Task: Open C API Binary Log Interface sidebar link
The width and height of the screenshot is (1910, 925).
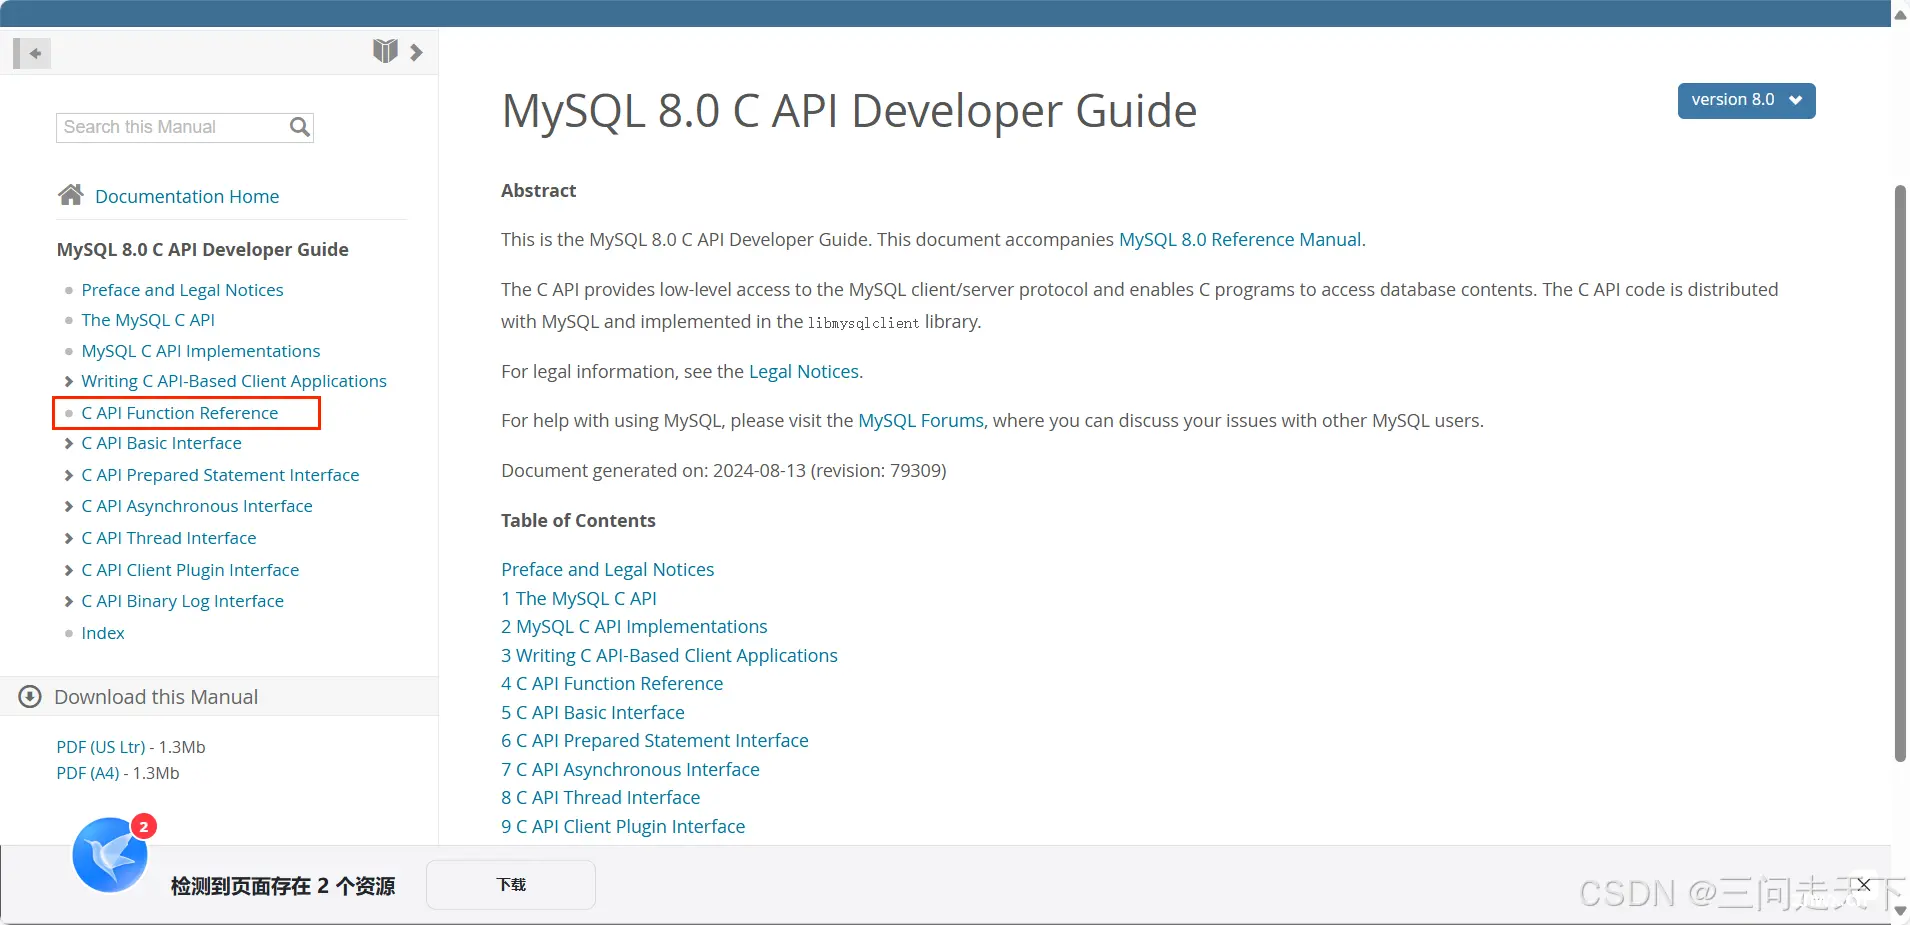Action: point(183,601)
